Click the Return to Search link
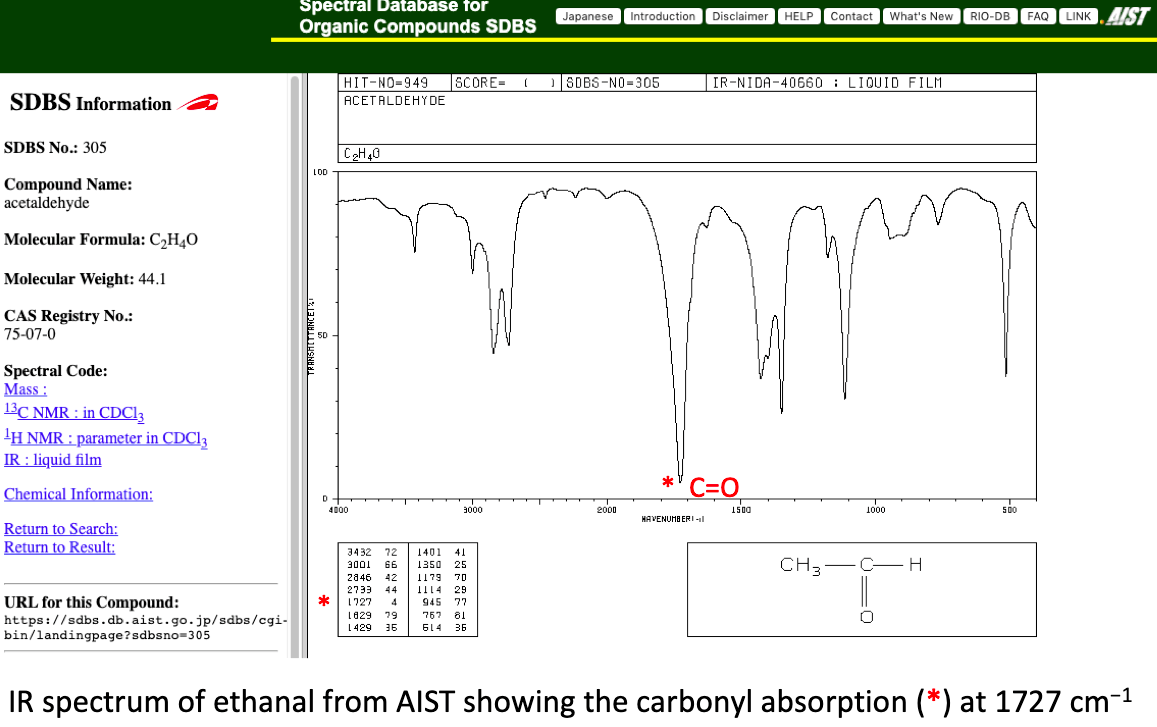Screen dimensions: 1157x727 pyautogui.click(x=60, y=529)
